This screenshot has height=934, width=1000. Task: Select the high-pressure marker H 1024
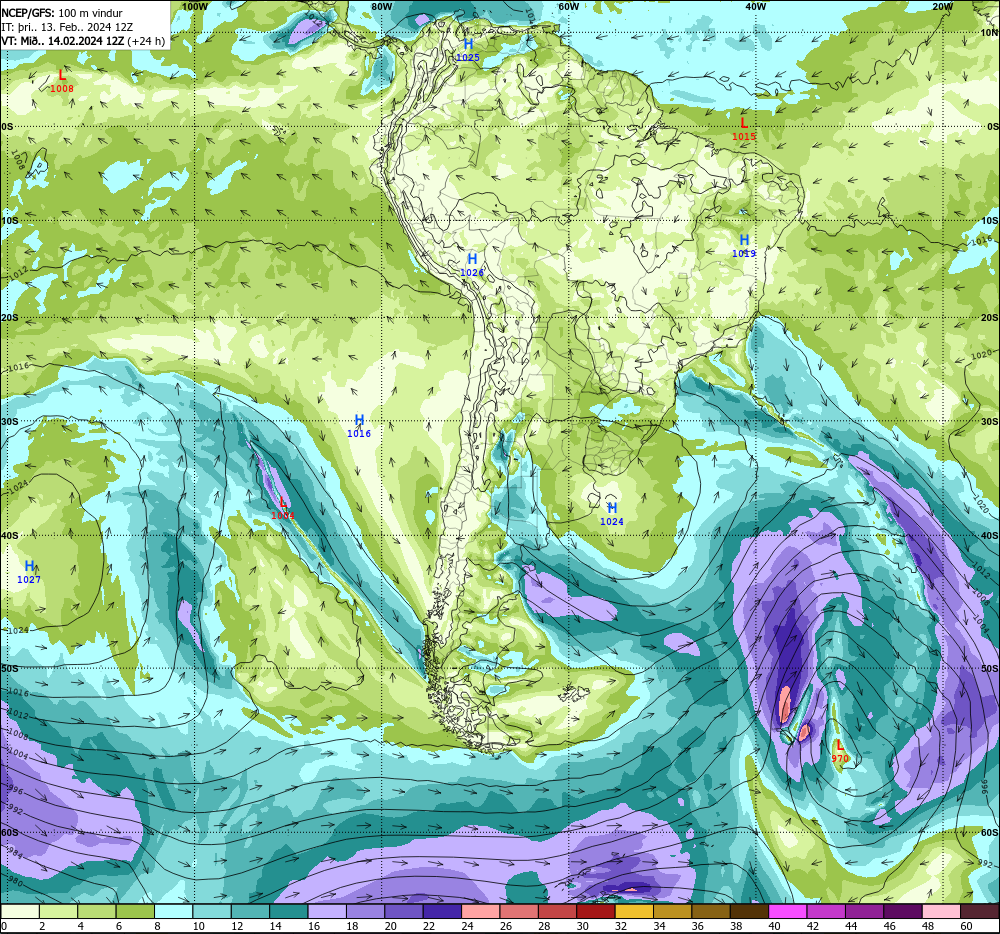click(612, 514)
